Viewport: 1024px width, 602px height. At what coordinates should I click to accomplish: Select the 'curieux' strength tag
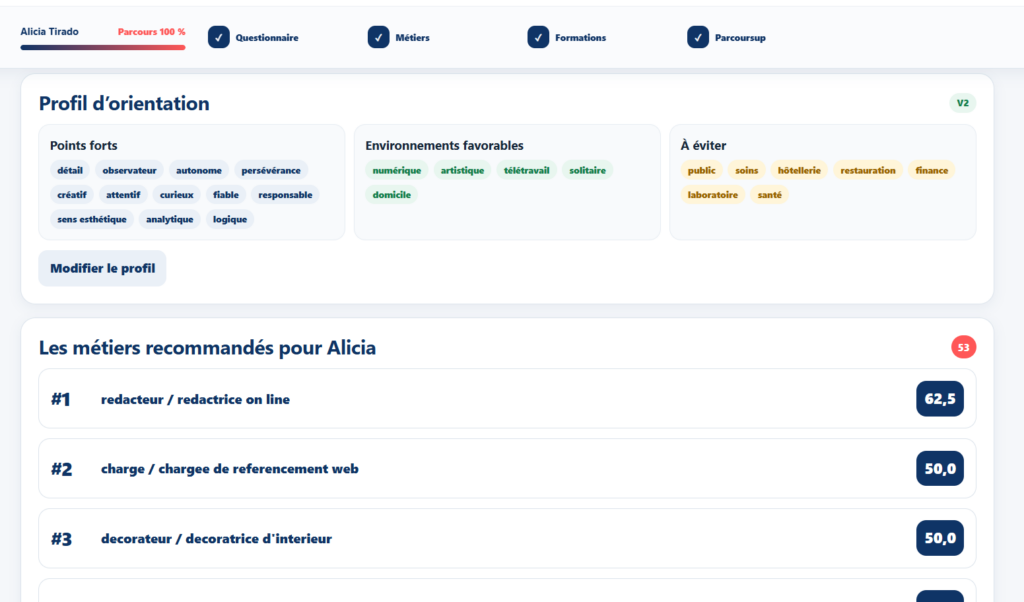click(176, 195)
